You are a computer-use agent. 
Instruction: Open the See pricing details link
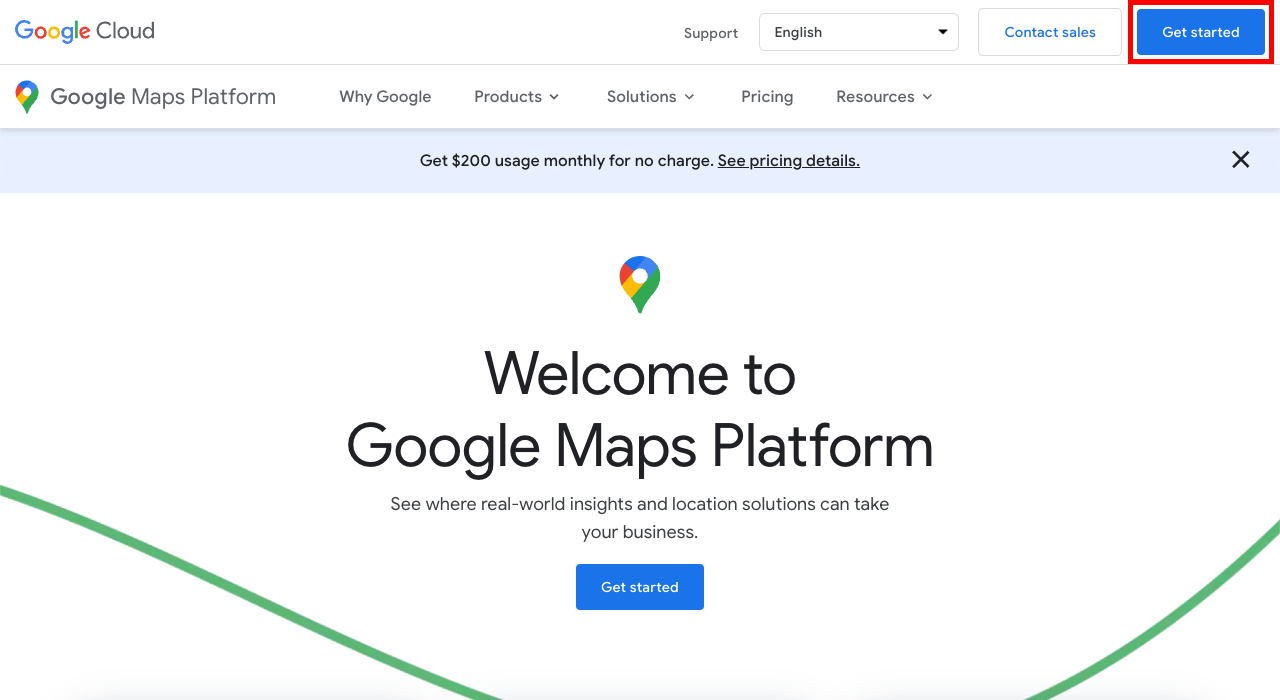tap(789, 160)
